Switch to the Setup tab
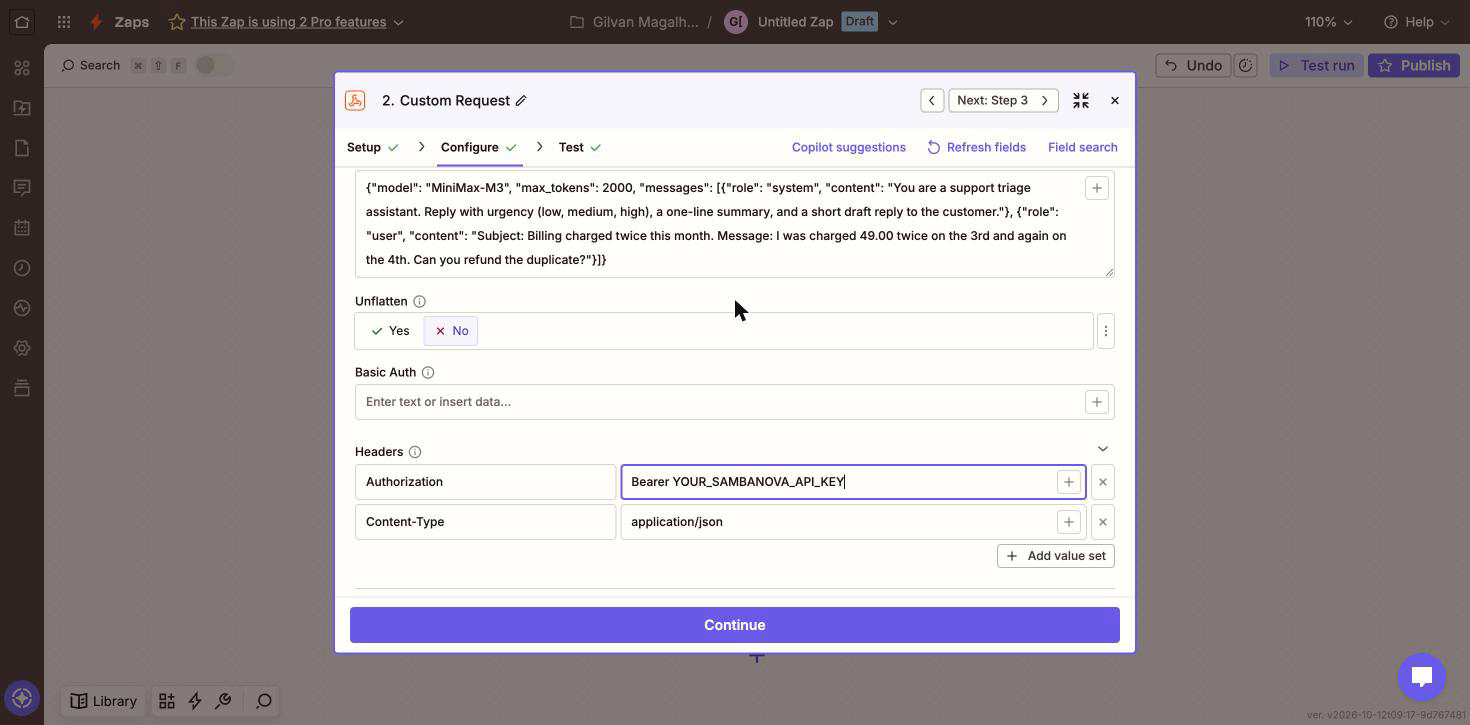1470x725 pixels. point(373,147)
